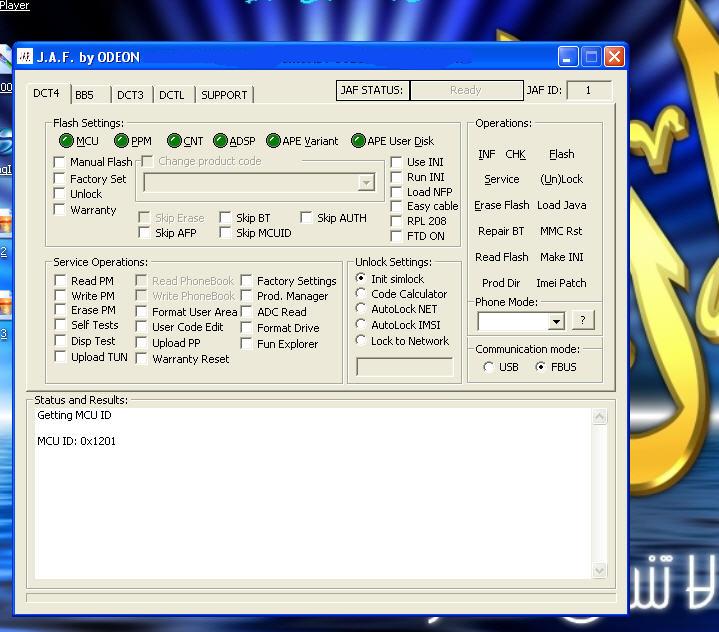Click the status log scrollbar up arrow
Screen dimensions: 719x632
(599, 417)
